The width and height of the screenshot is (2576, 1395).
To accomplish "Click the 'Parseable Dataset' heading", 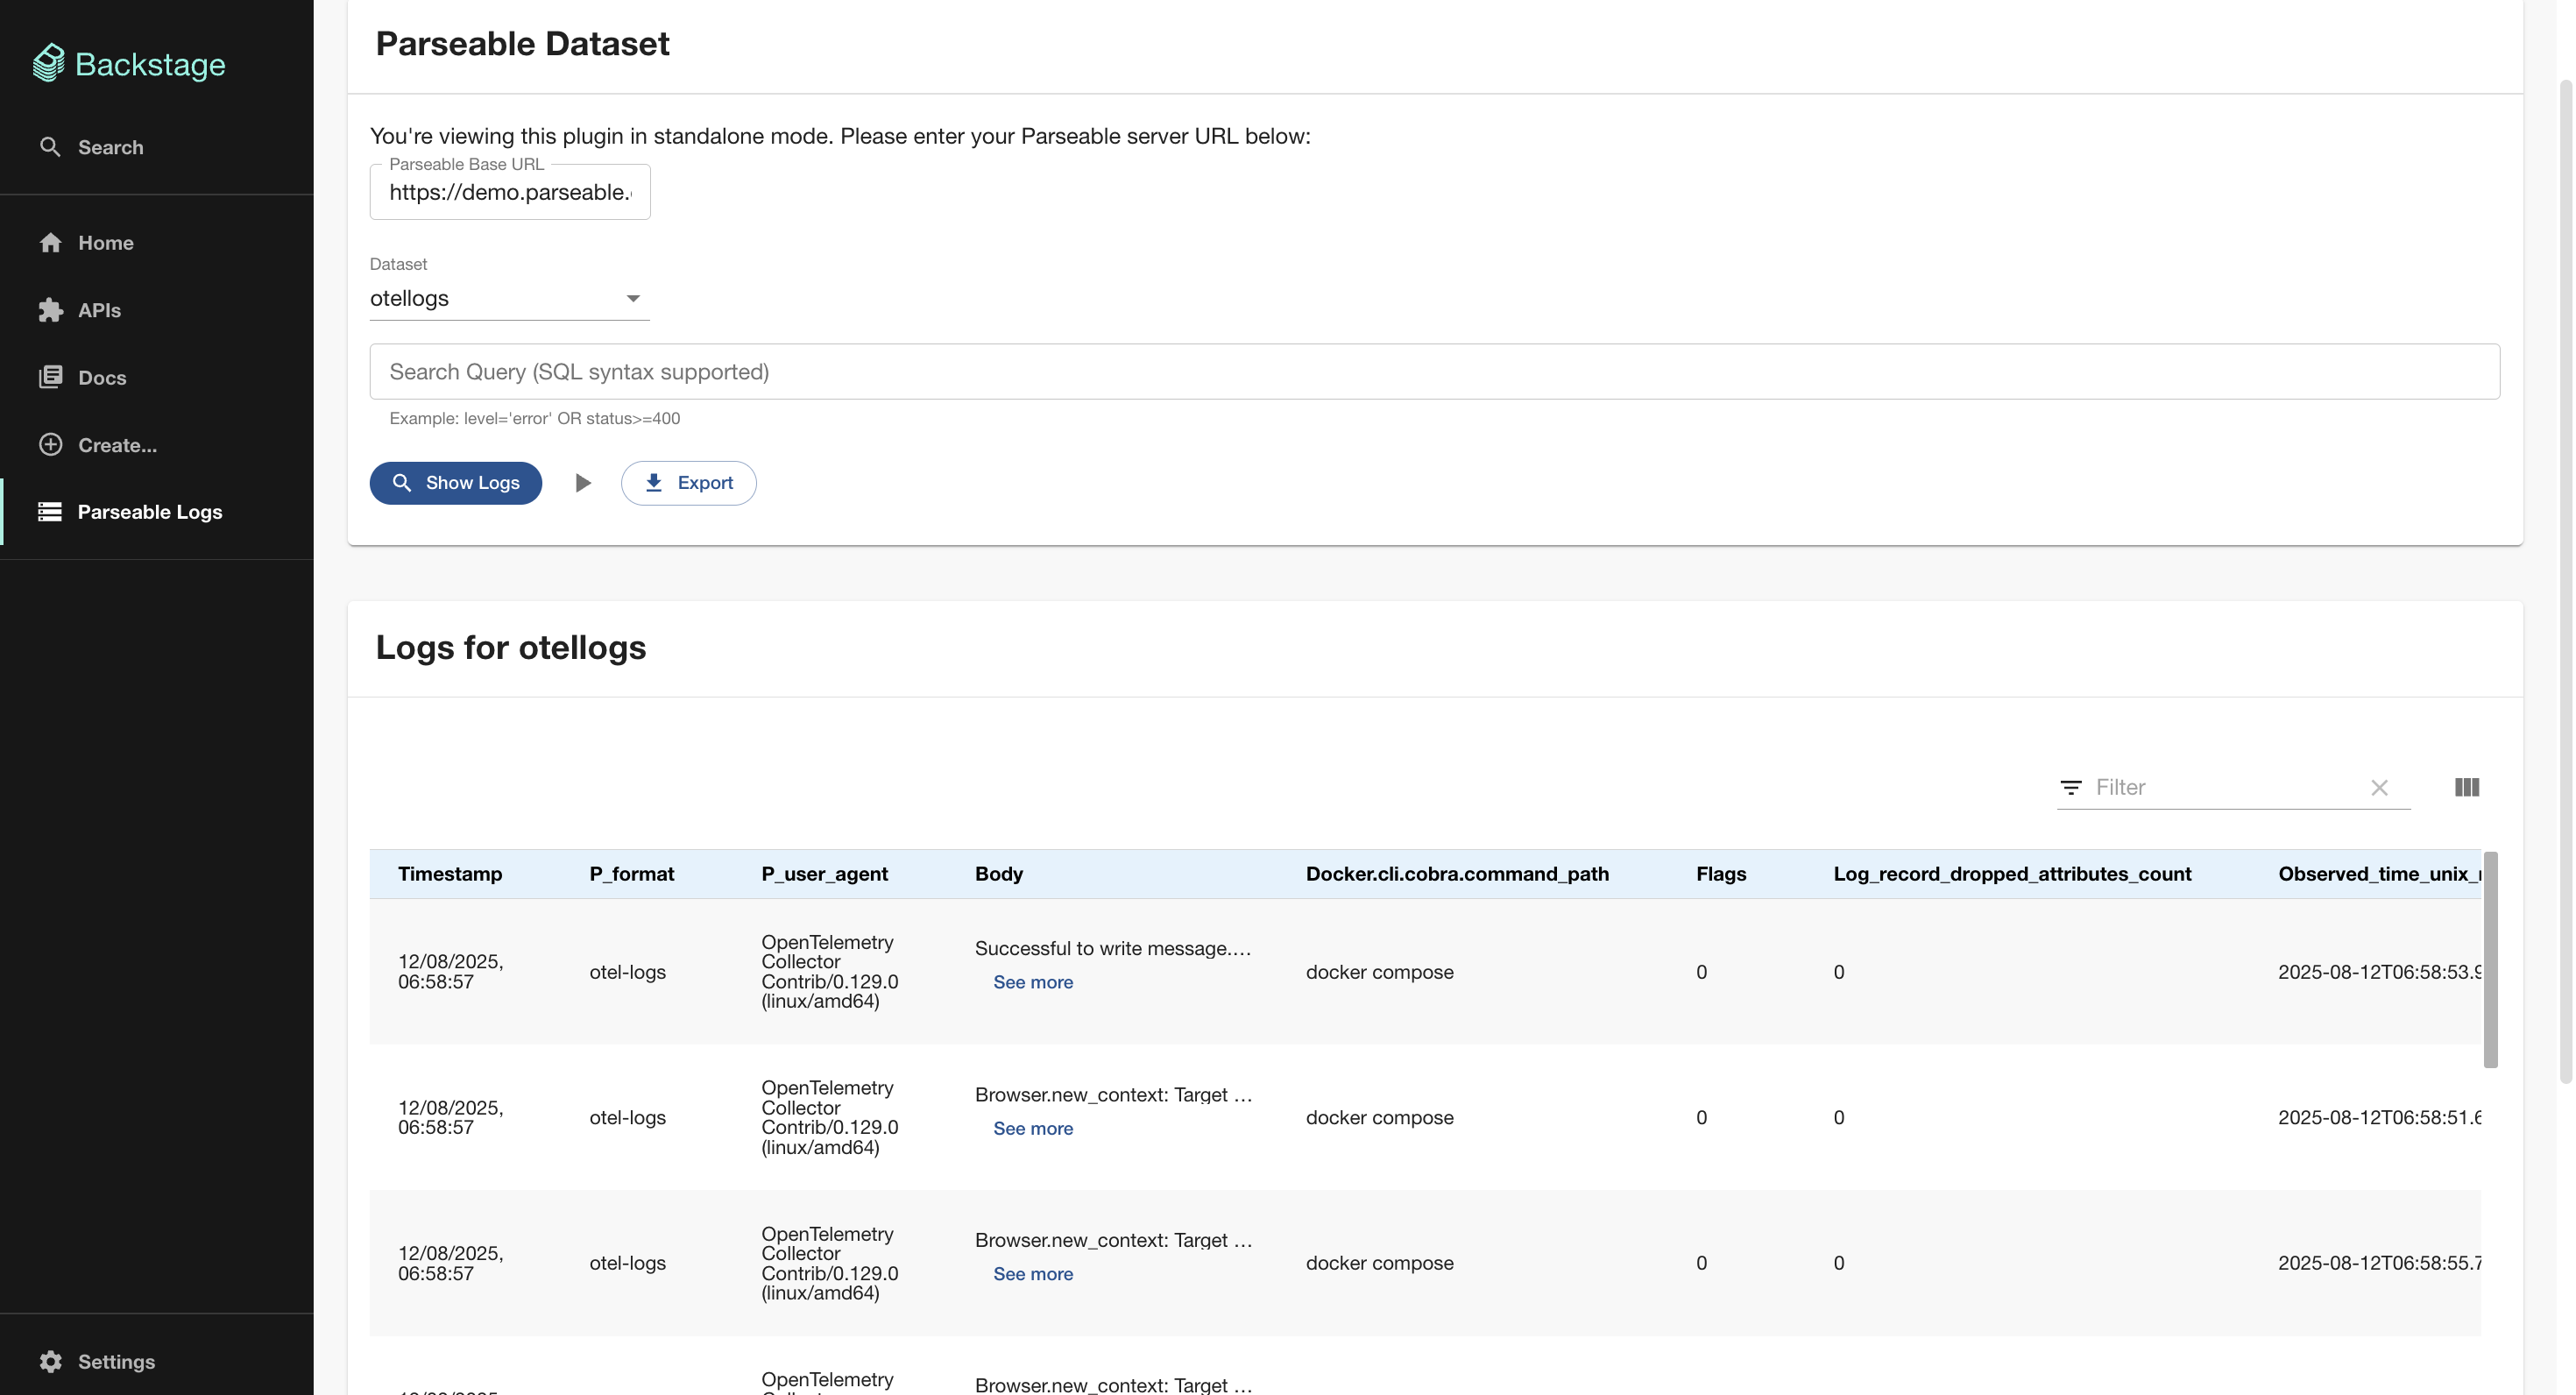I will click(522, 44).
